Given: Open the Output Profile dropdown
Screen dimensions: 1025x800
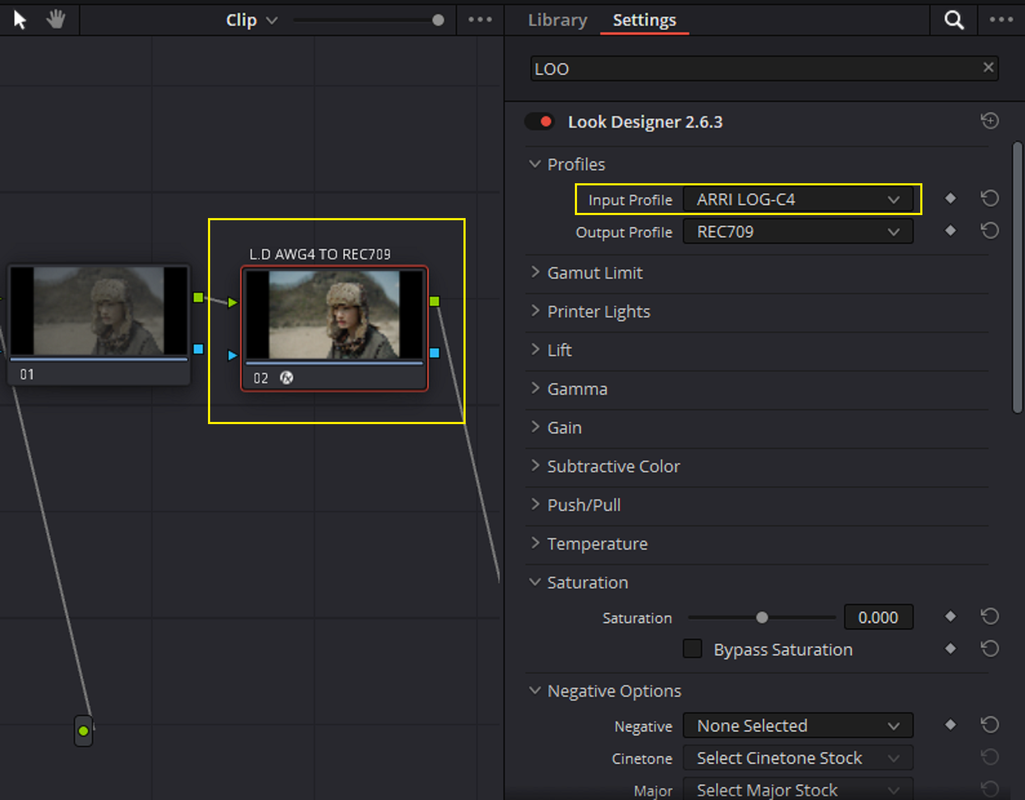Looking at the screenshot, I should [798, 232].
